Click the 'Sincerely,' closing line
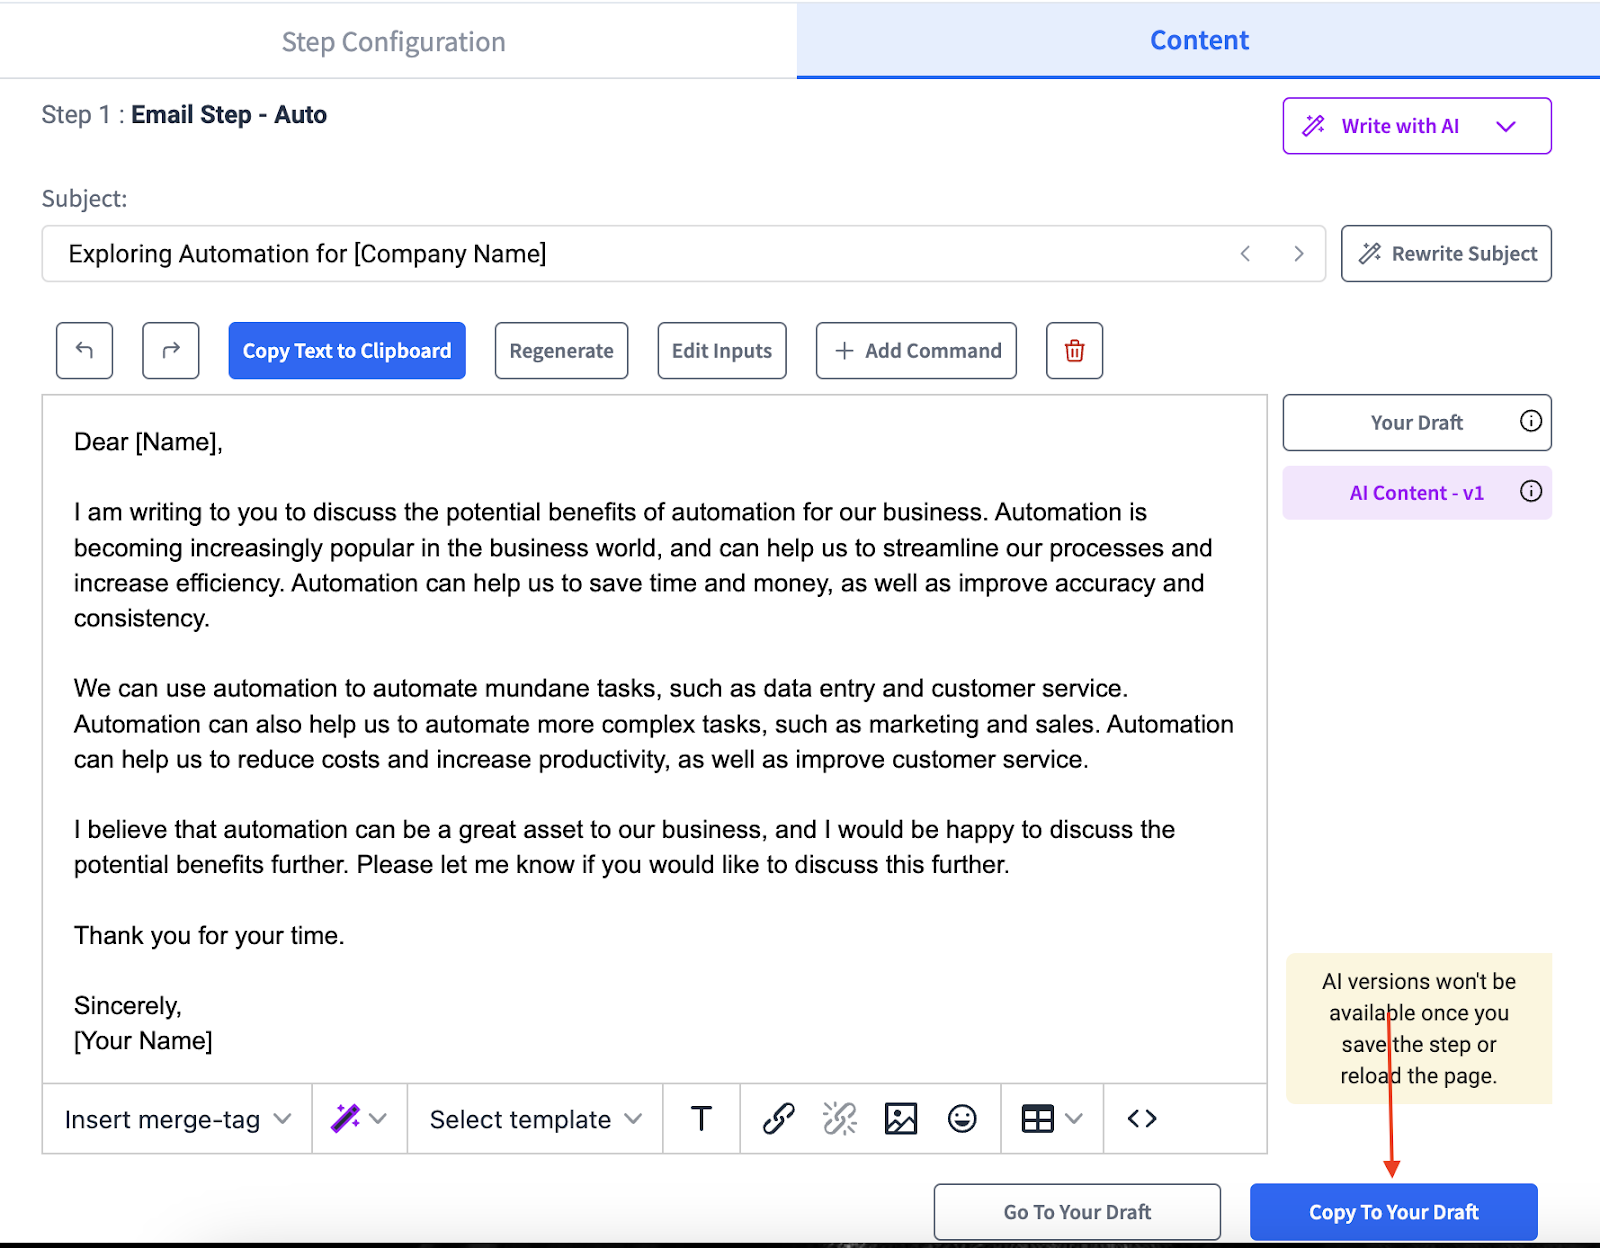 pyautogui.click(x=128, y=1006)
